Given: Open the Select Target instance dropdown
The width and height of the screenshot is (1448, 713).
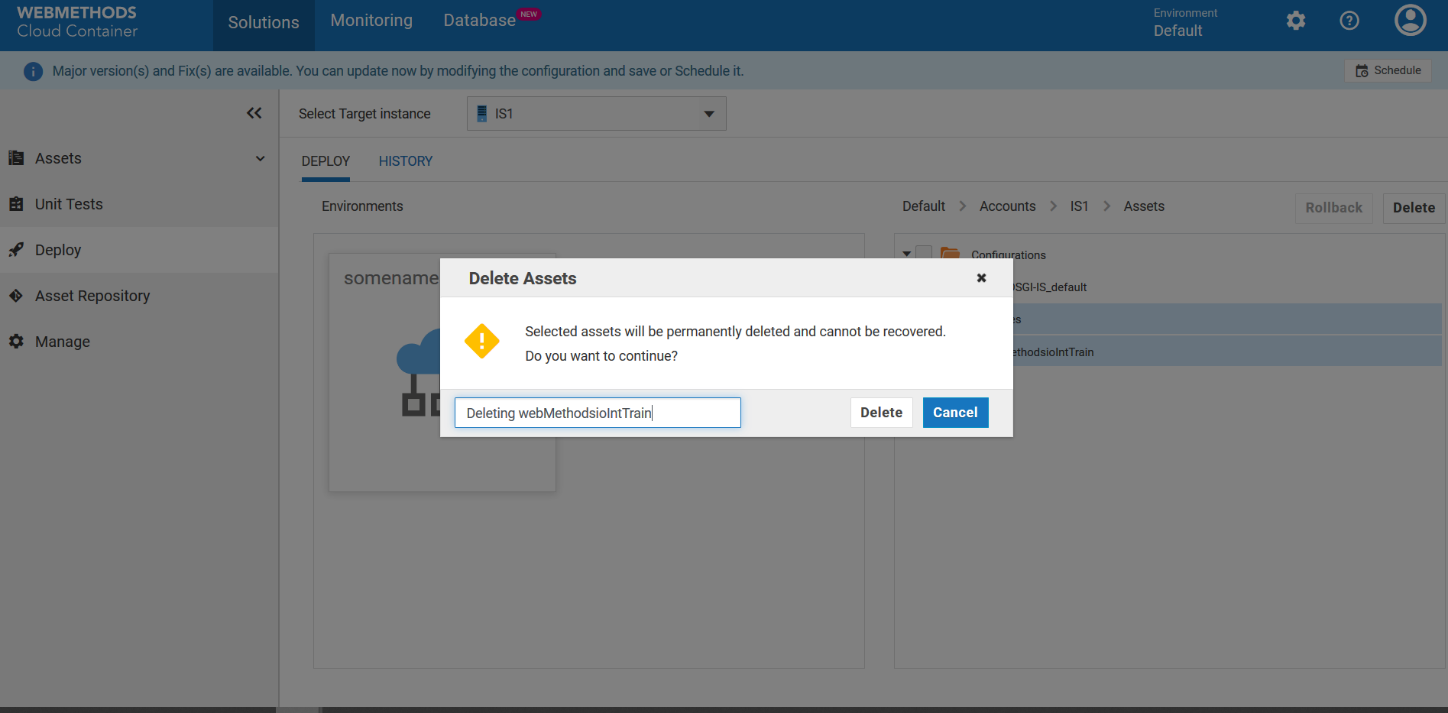Looking at the screenshot, I should point(597,114).
